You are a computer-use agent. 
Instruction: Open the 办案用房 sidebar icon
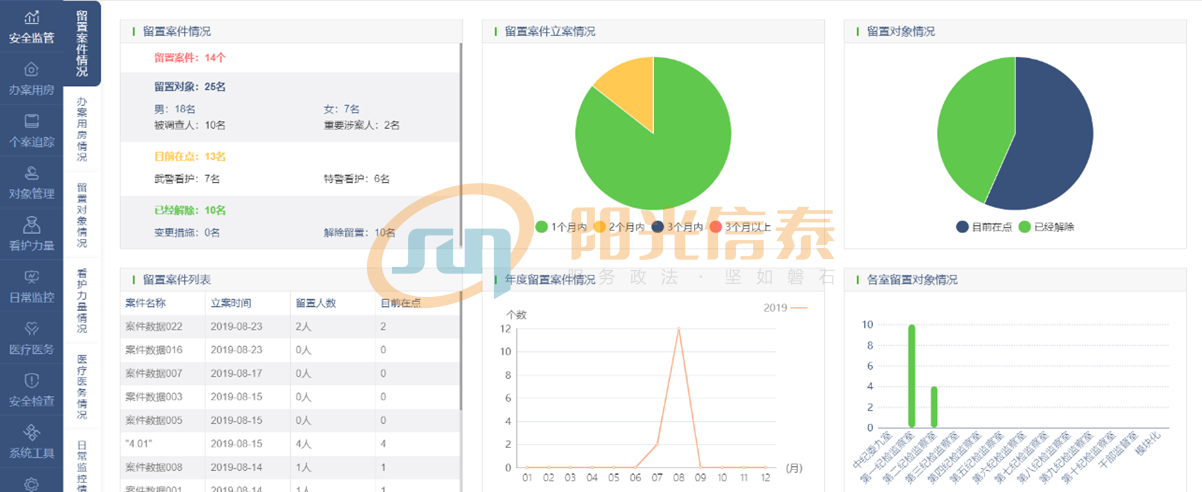tap(31, 69)
